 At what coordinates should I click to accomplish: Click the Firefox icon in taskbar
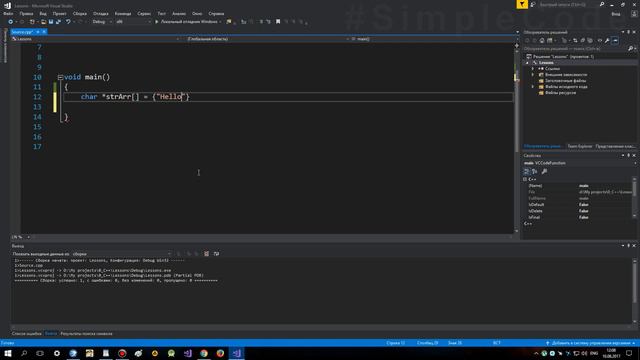[x=220, y=353]
